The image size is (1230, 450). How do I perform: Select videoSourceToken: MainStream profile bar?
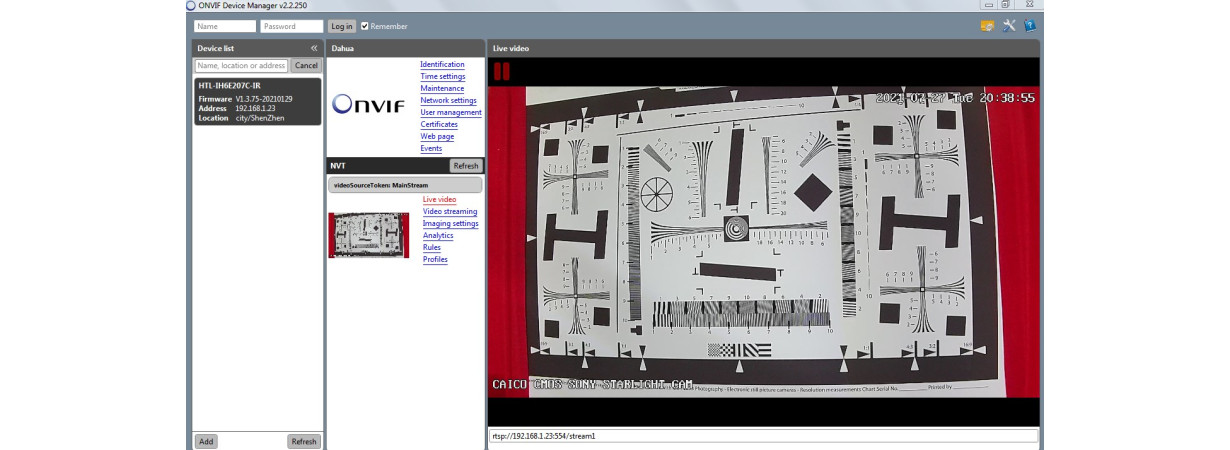click(x=405, y=184)
